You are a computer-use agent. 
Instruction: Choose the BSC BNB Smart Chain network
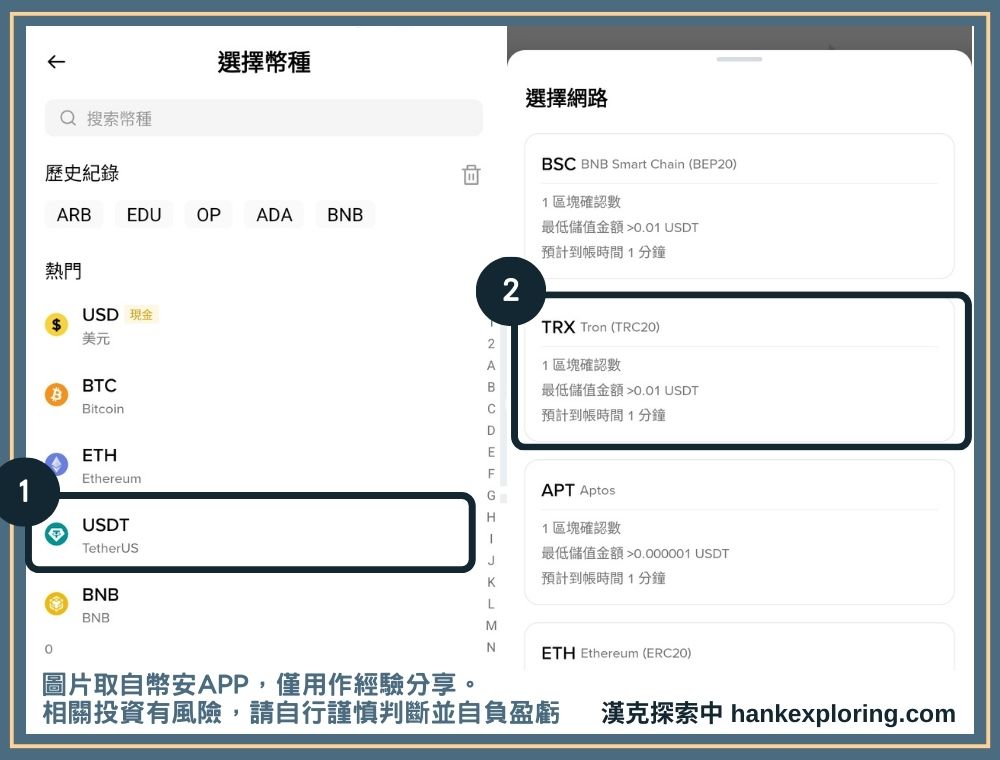[739, 205]
